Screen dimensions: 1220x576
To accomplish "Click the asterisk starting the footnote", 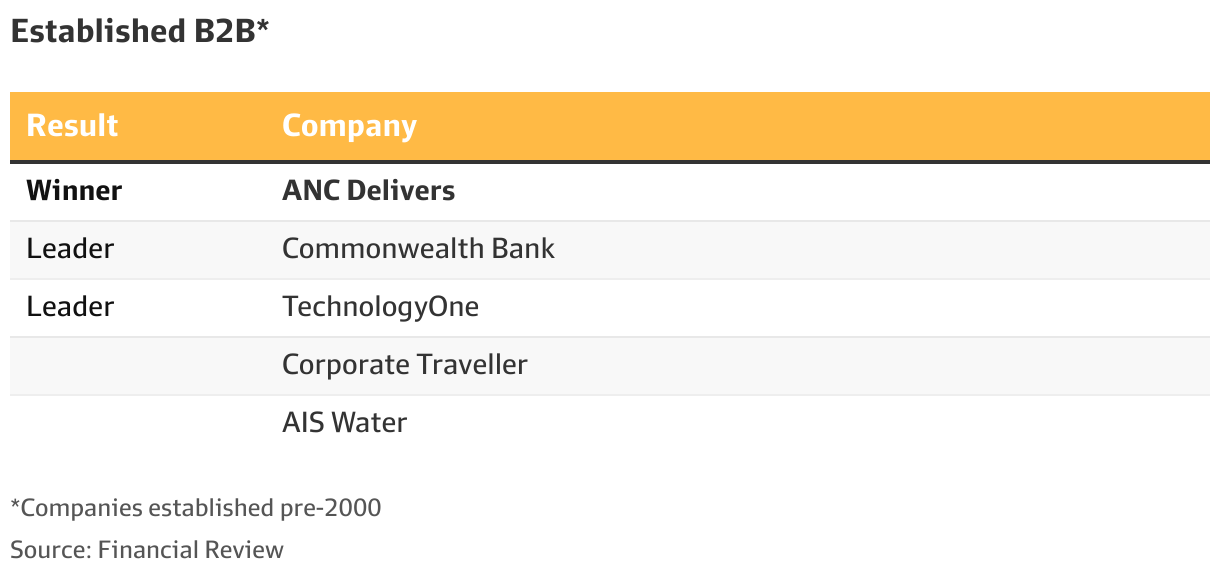I will pos(15,505).
